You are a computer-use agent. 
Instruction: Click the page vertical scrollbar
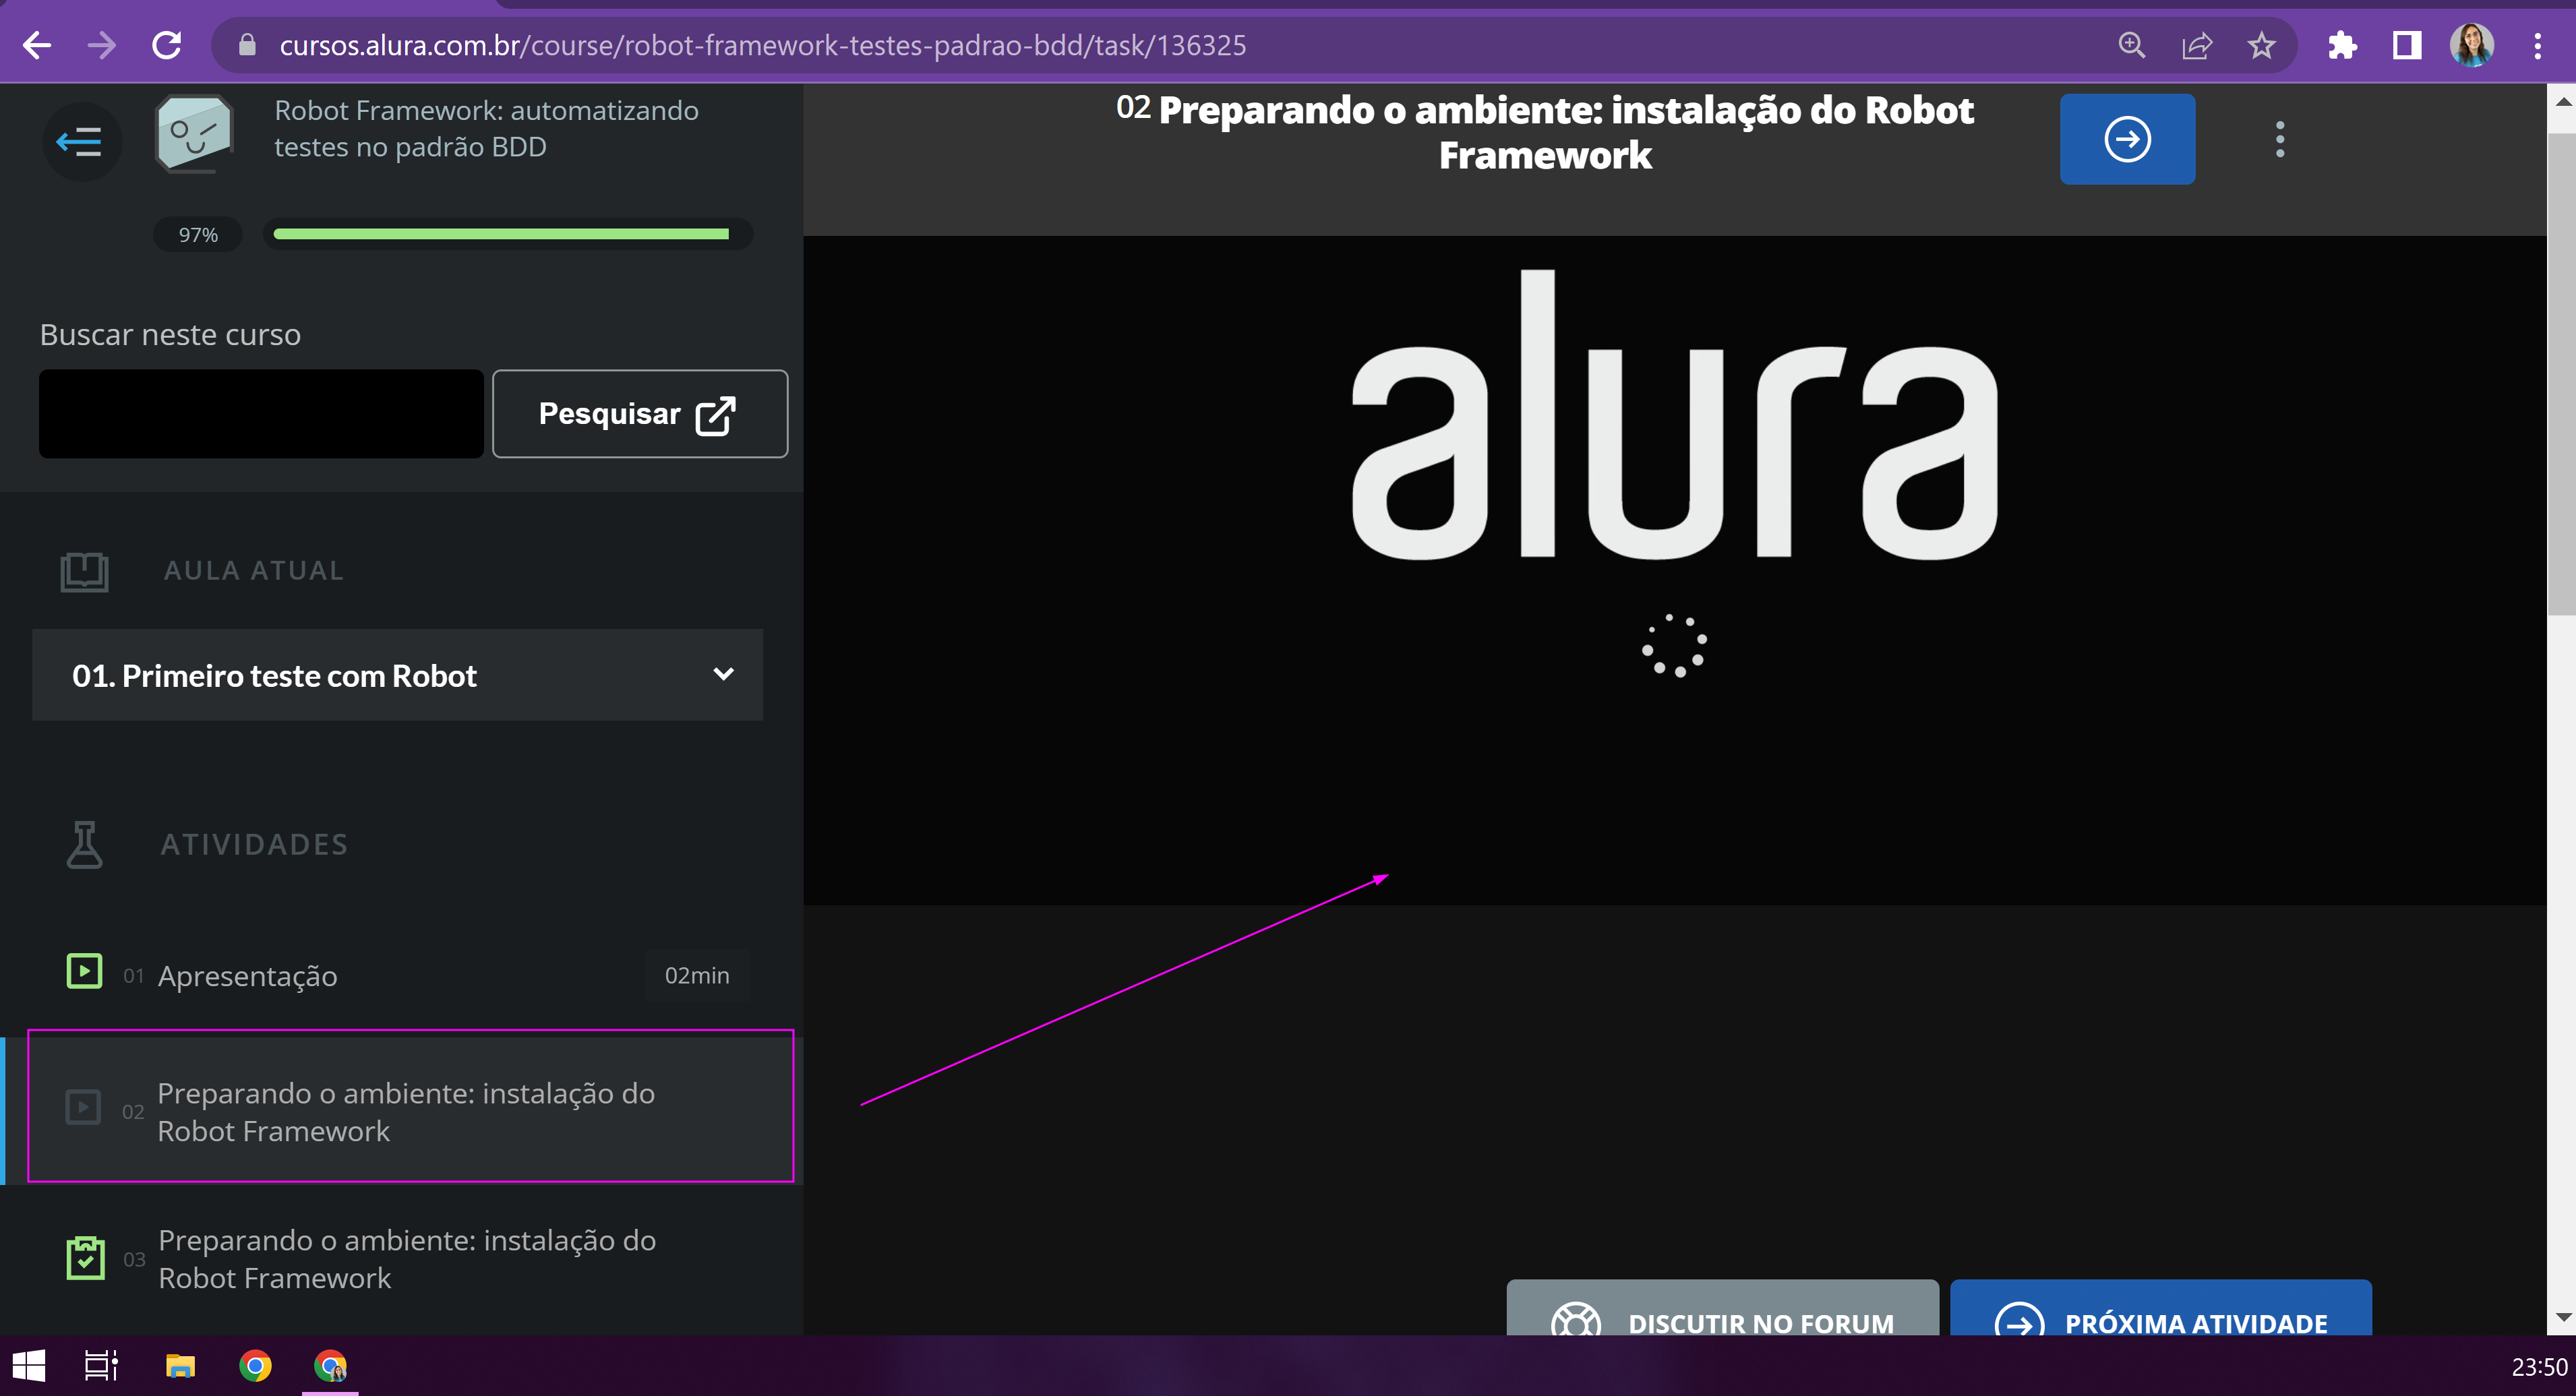(x=2561, y=375)
